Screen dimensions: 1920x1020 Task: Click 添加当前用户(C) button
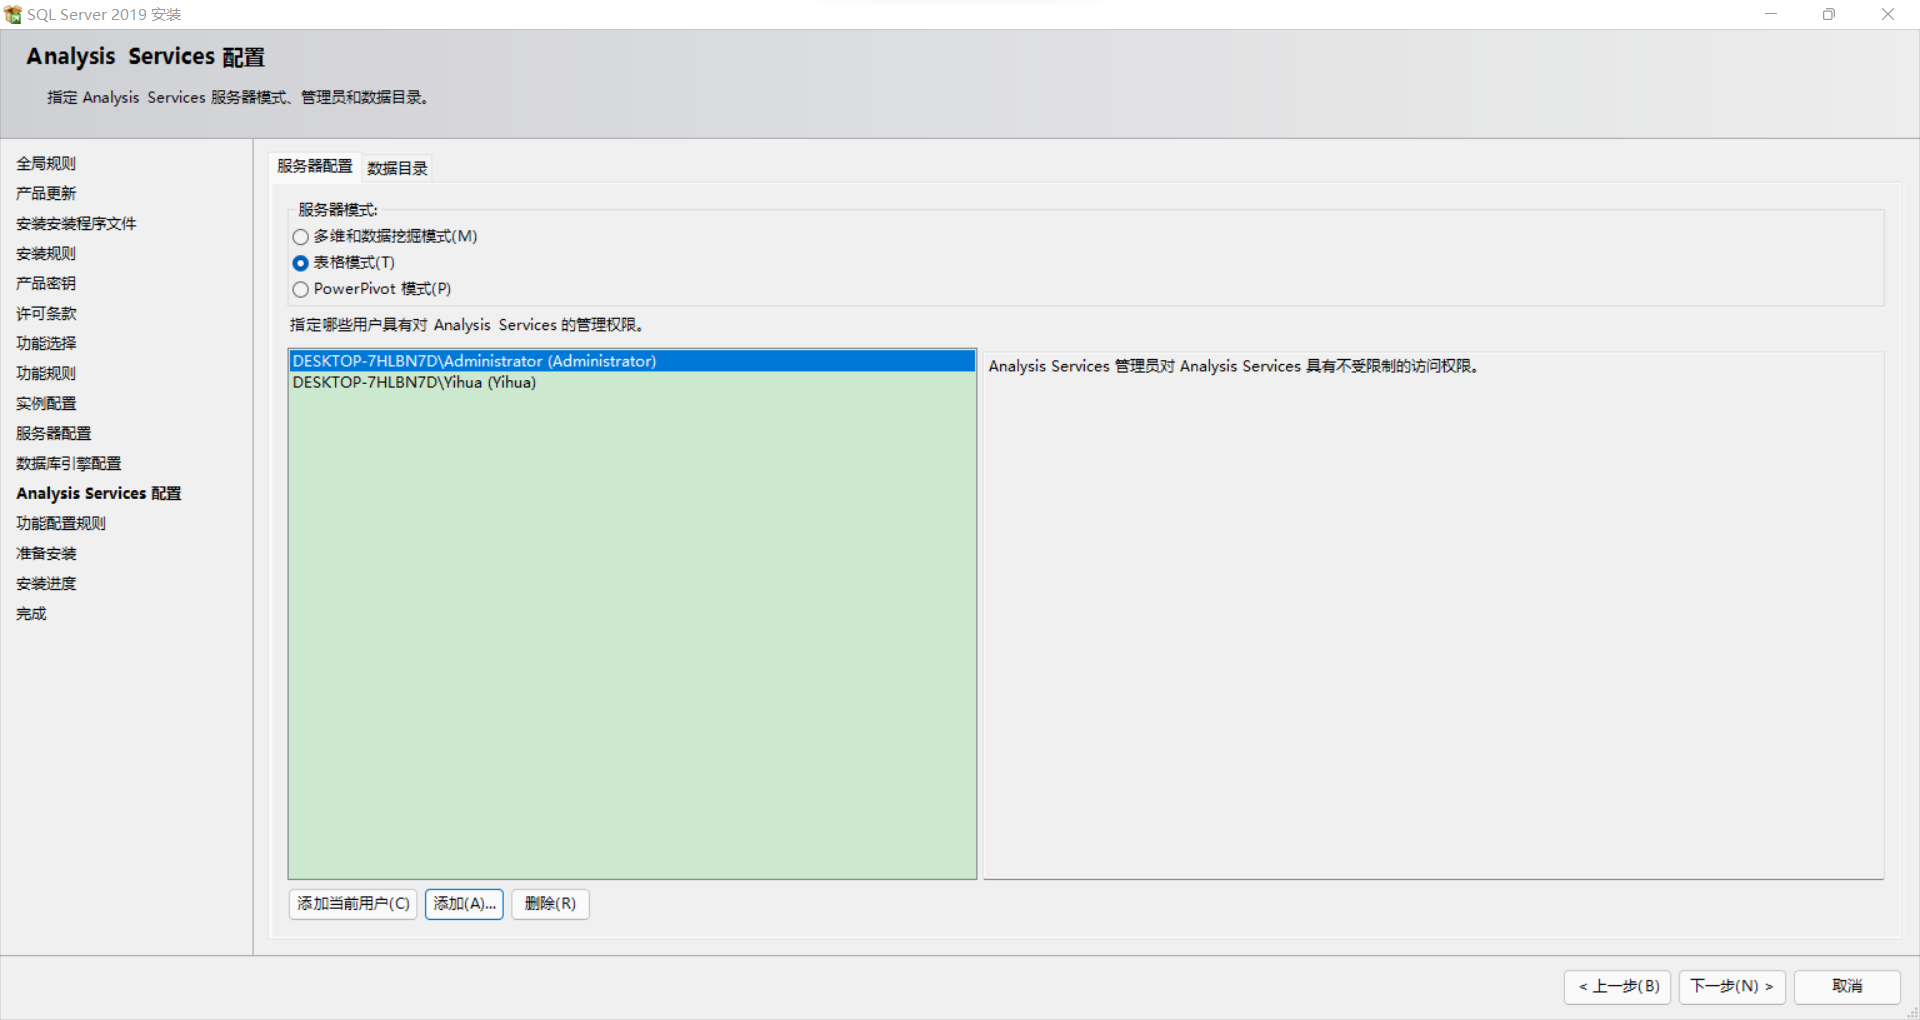tap(353, 904)
